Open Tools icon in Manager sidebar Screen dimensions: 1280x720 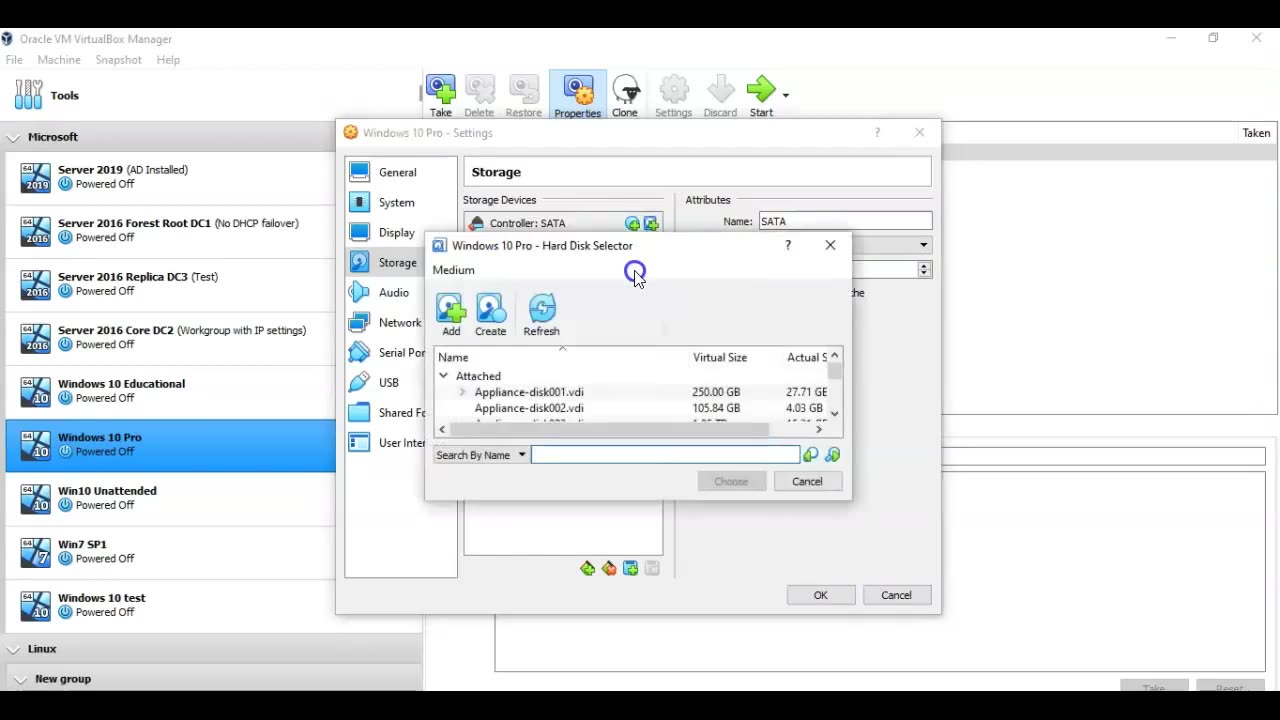coord(28,95)
